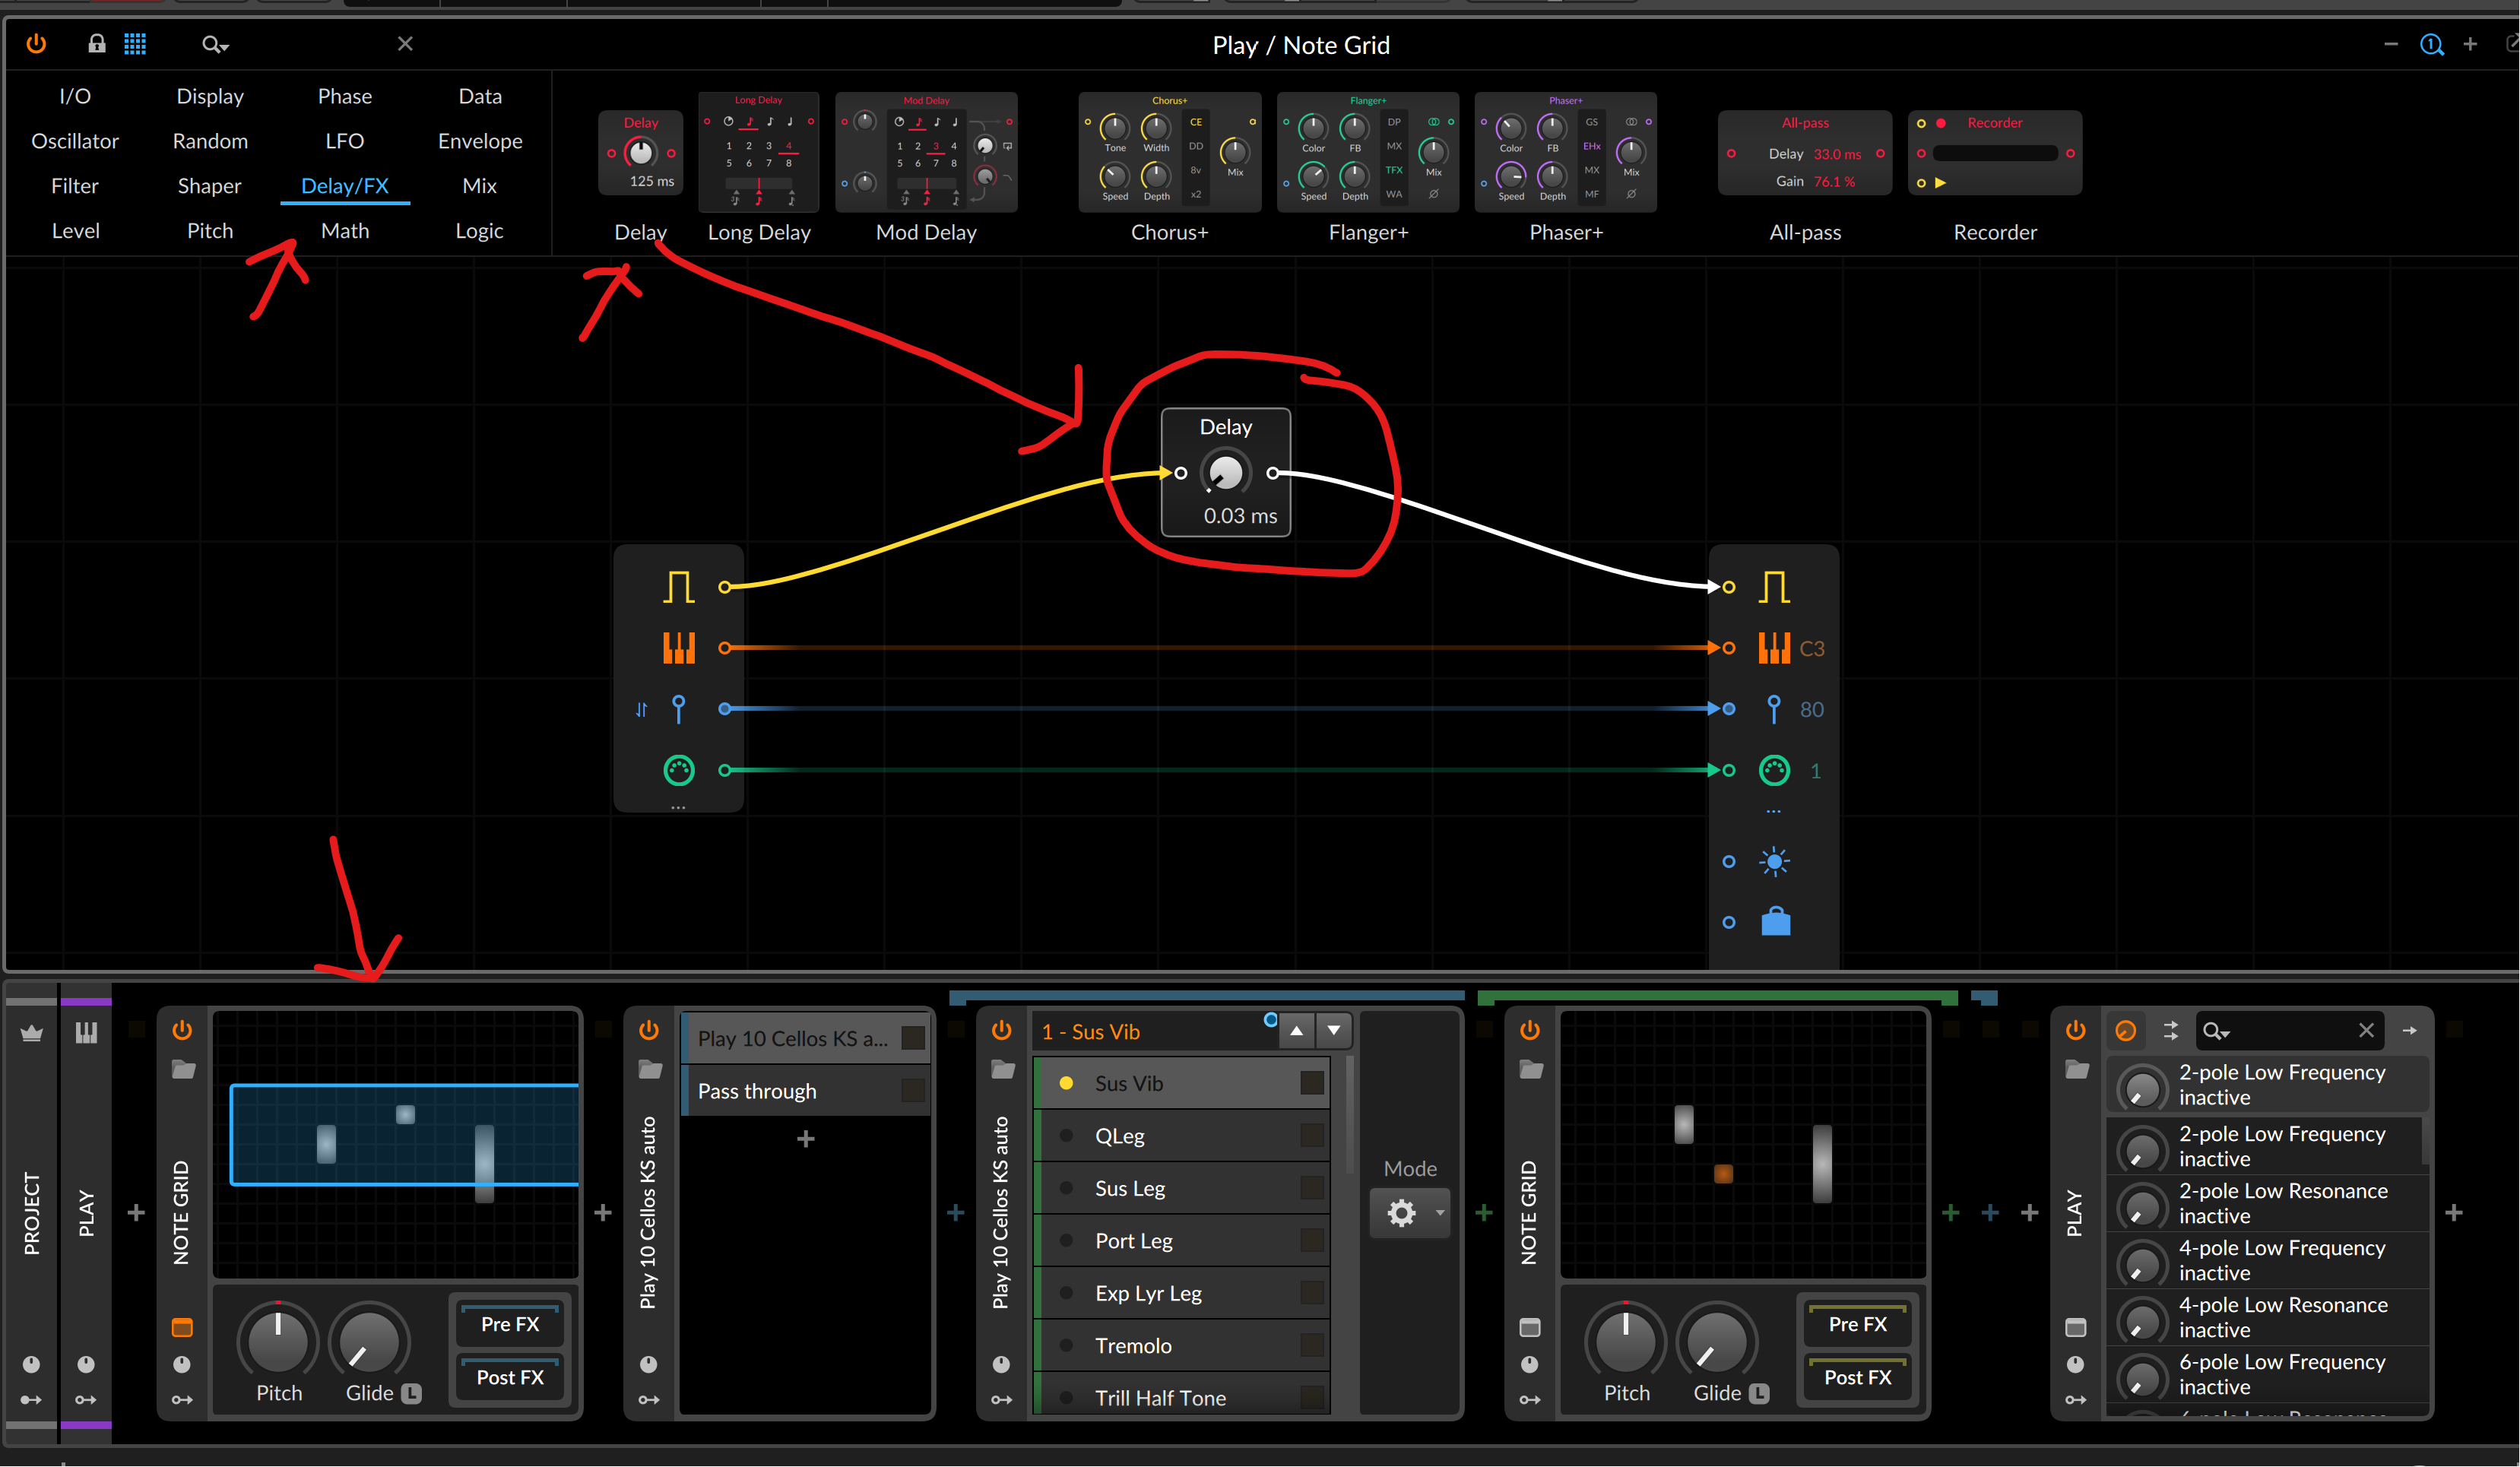Click the crown icon in Project column
The image size is (2520, 1467).
[32, 1033]
